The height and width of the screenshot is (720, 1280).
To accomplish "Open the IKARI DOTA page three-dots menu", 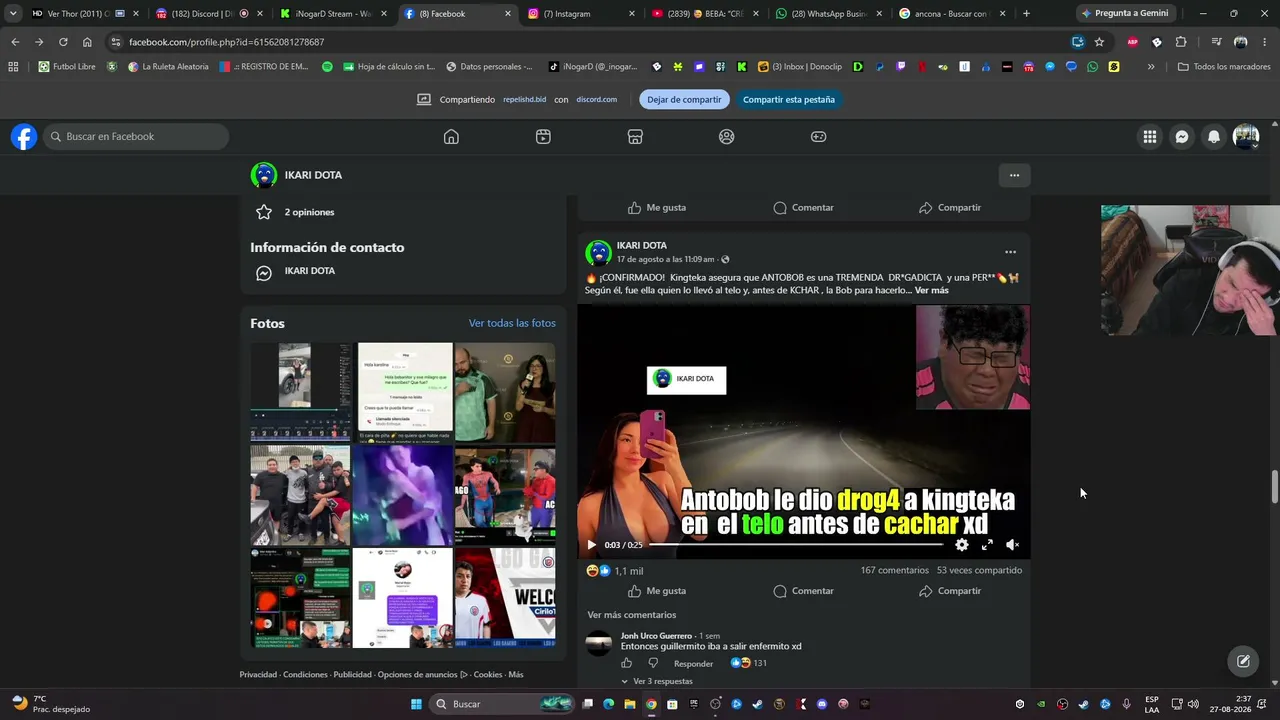I will click(1014, 175).
